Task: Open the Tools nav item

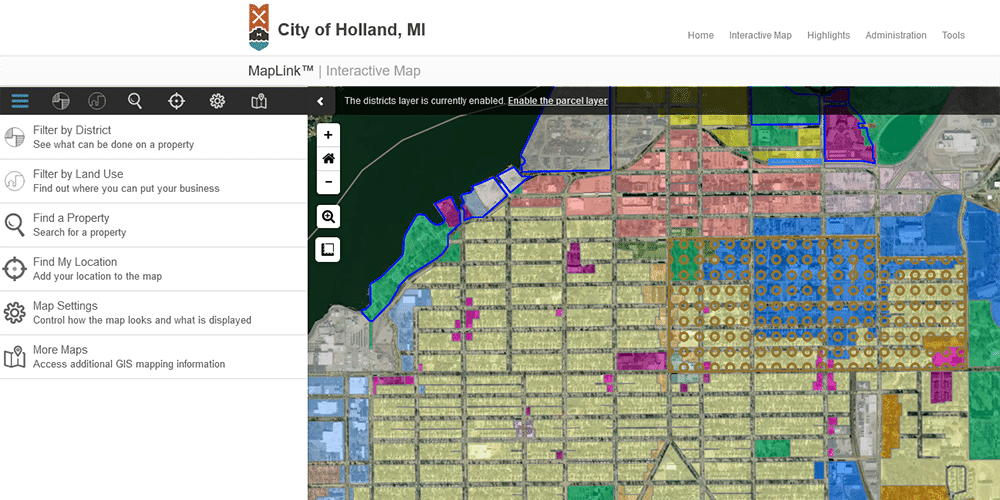Action: (953, 35)
